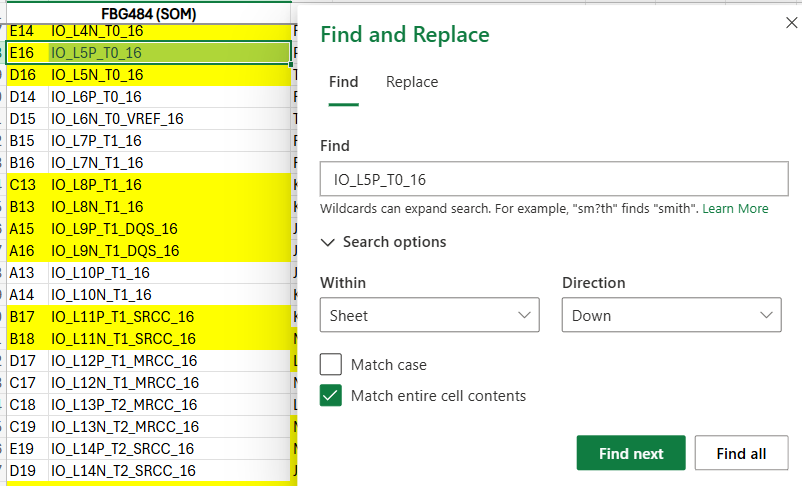Select cell IO_L8P_T1_16
The width and height of the screenshot is (802, 486).
[169, 185]
